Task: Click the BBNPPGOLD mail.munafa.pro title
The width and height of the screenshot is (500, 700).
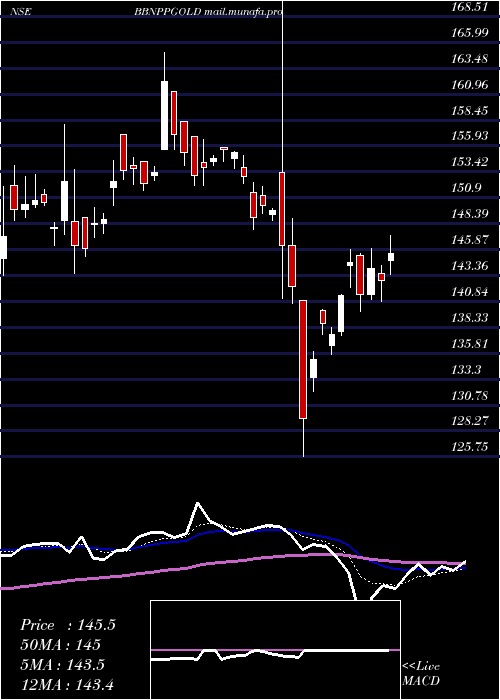Action: [x=208, y=12]
